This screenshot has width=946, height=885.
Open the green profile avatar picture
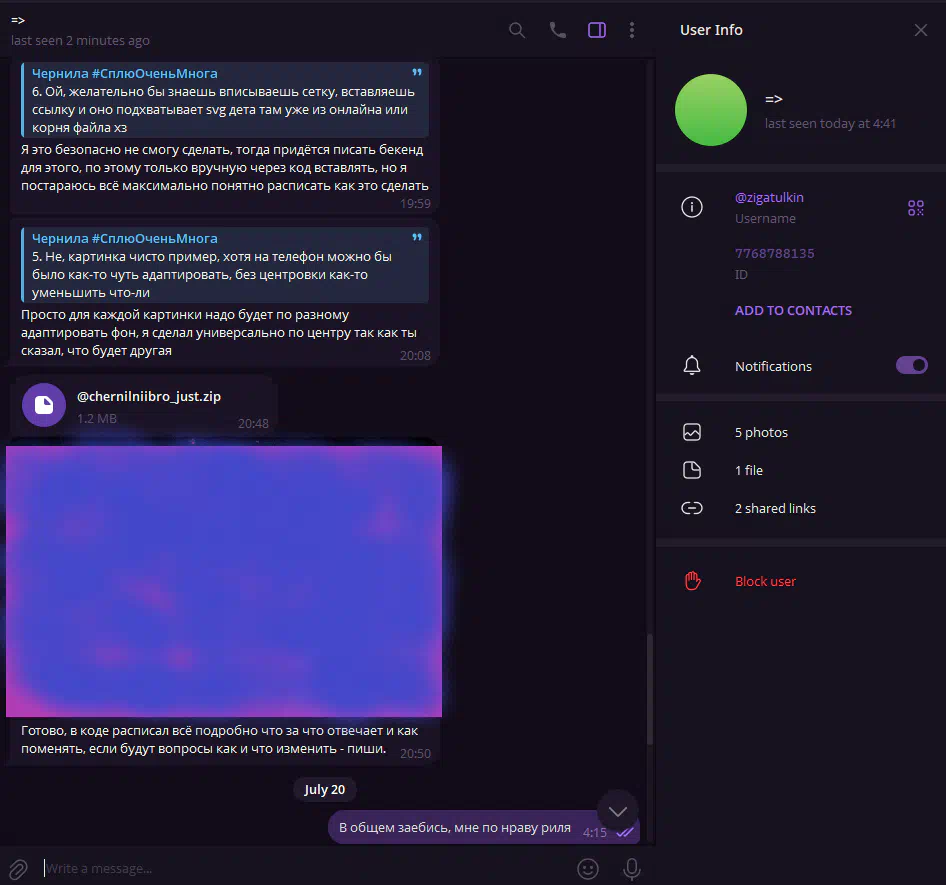coord(711,110)
